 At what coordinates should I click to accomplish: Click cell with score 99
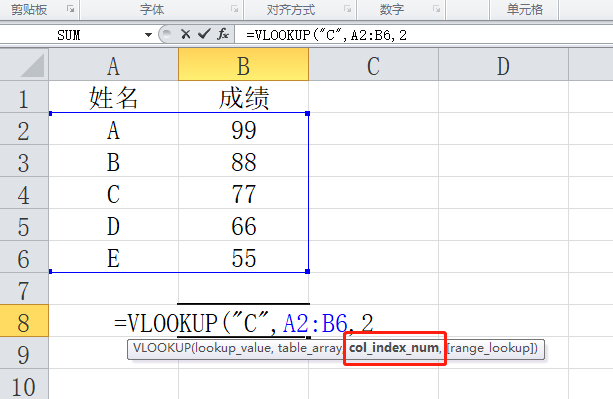pos(243,129)
